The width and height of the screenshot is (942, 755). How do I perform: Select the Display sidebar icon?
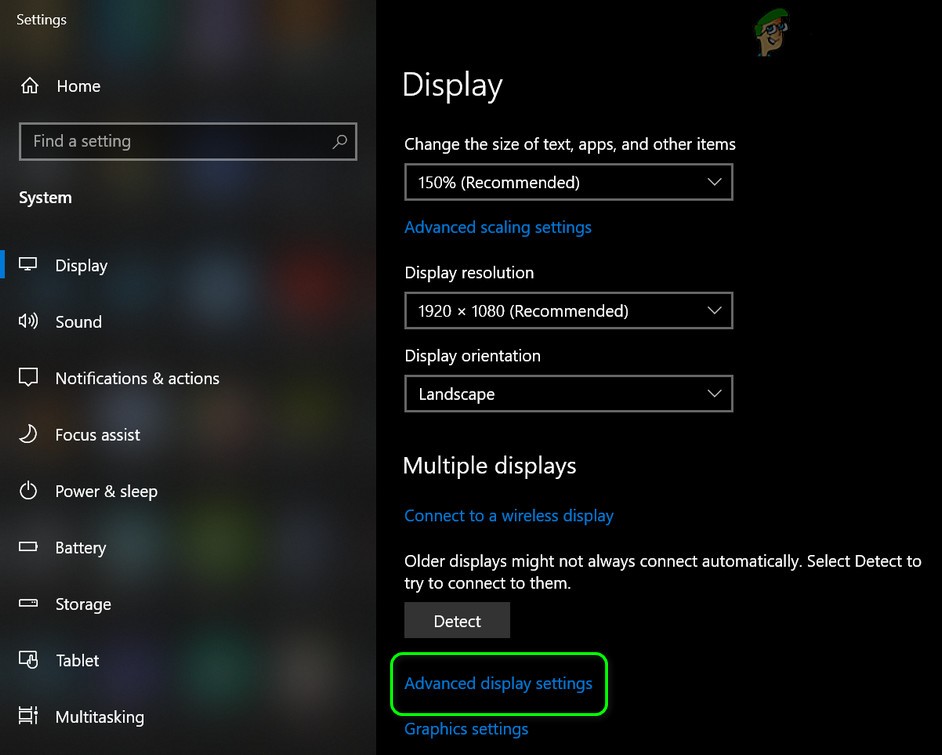click(28, 265)
